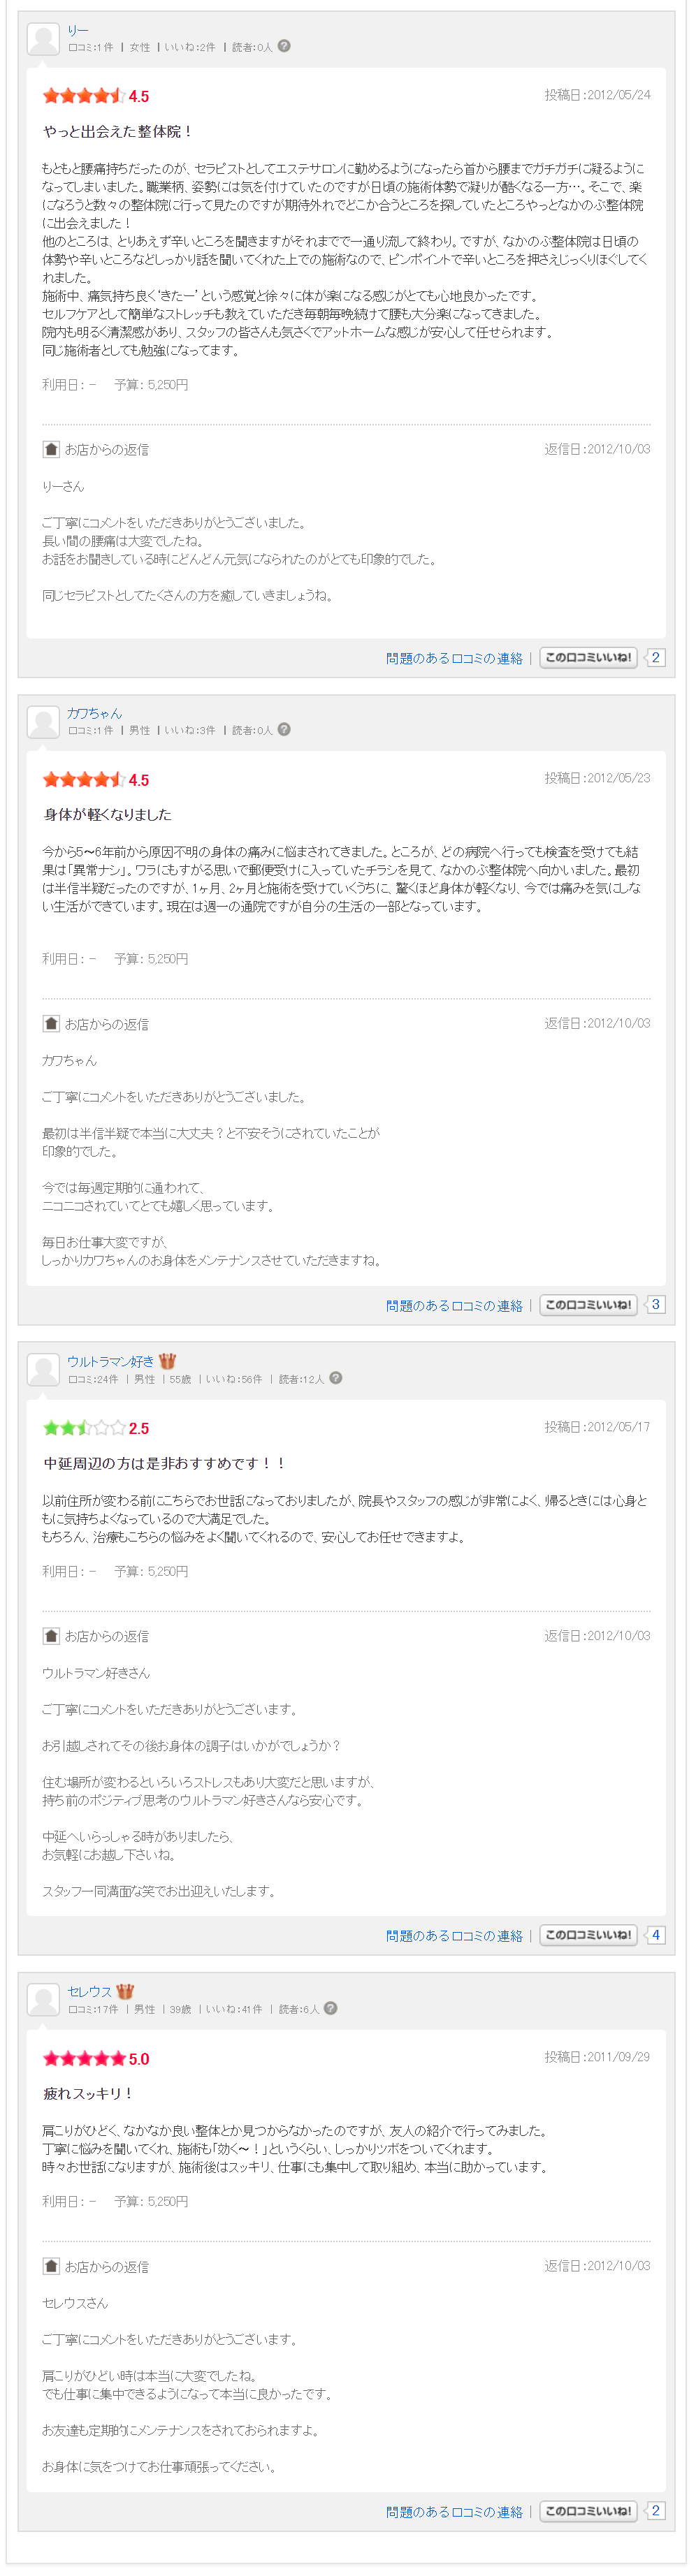Image resolution: width=696 pixels, height=2576 pixels.
Task: Report a problem with カワちゃん's review
Action: click(454, 1305)
